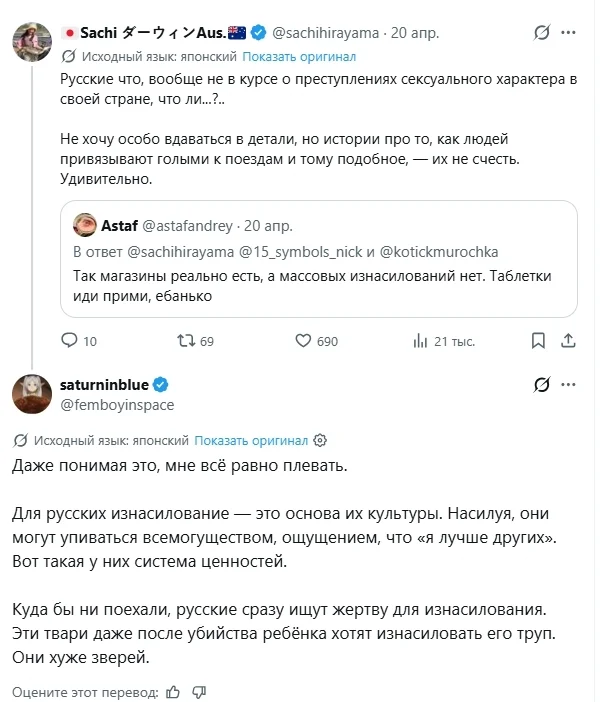View analytics icon showing 21 тыс.
Viewport: 613px width, 702px height.
tap(420, 341)
